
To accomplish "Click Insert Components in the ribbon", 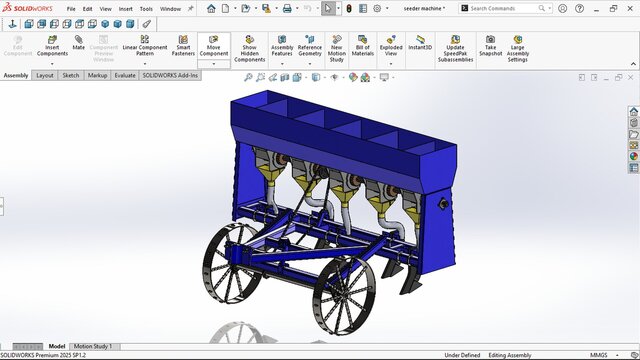I will coord(52,45).
